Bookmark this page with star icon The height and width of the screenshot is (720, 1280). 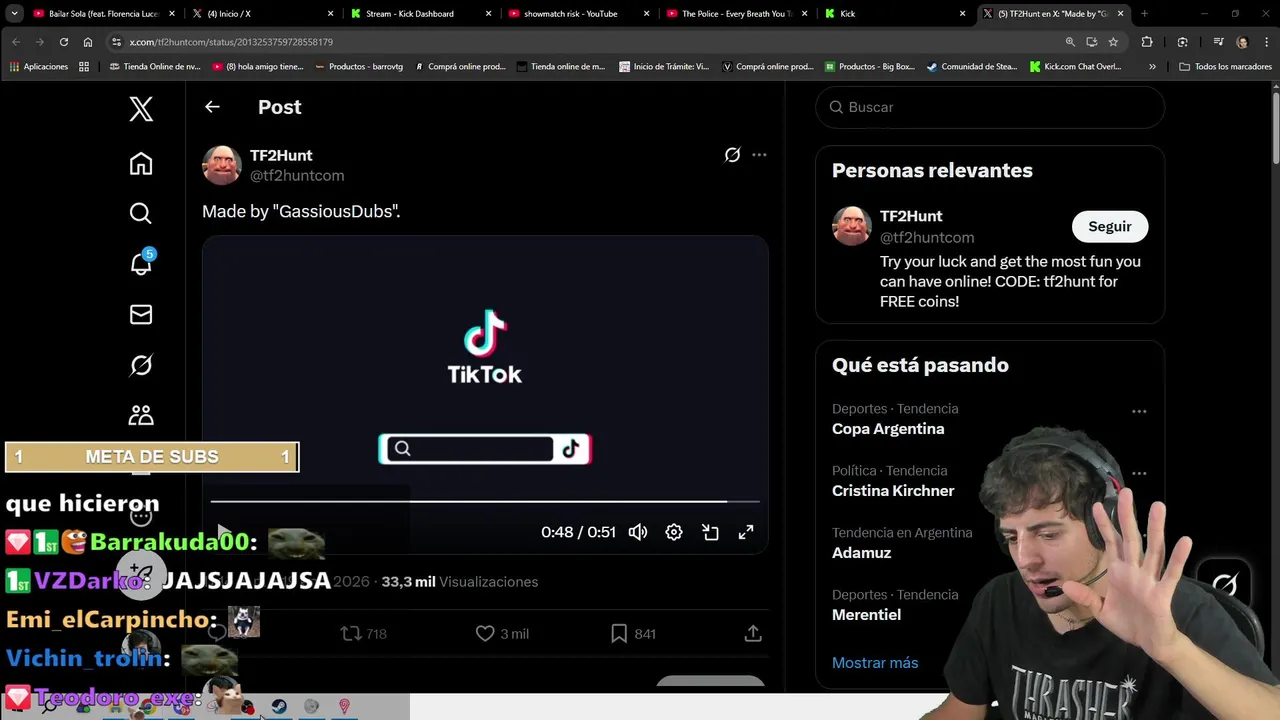pos(1113,42)
